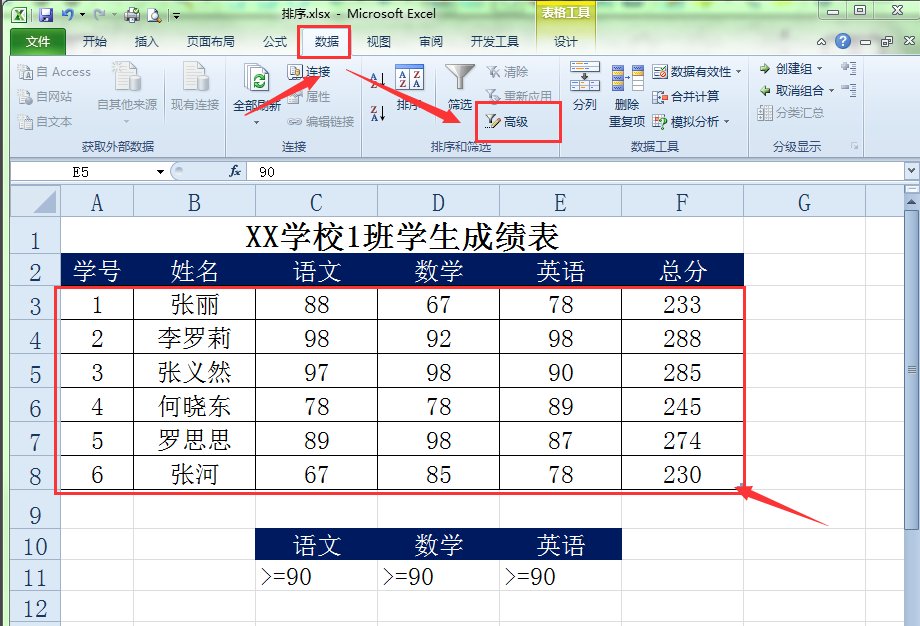Click the formula bar showing 90
Viewport: 920px width, 626px height.
click(x=576, y=172)
